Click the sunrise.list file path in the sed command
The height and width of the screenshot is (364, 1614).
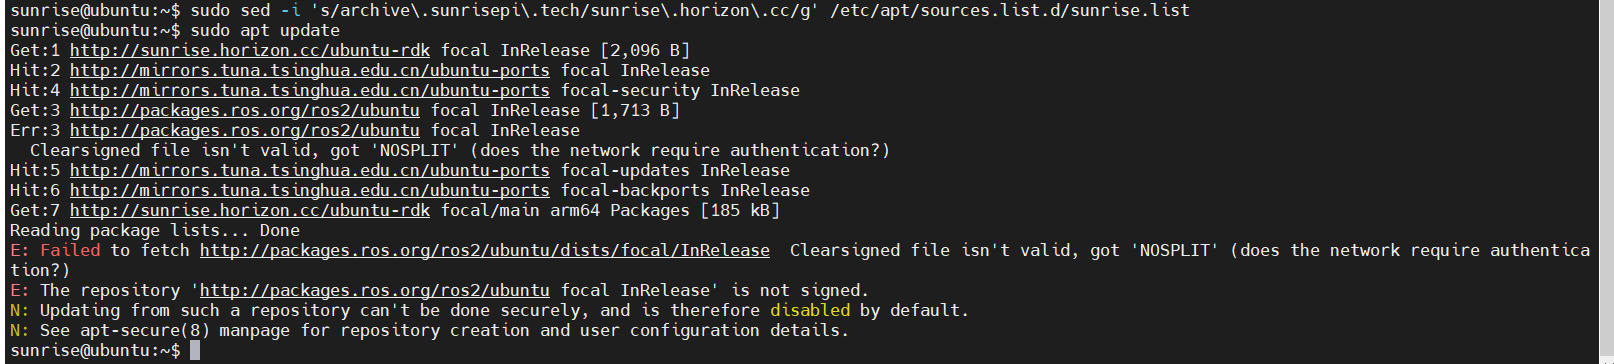[x=1010, y=10]
